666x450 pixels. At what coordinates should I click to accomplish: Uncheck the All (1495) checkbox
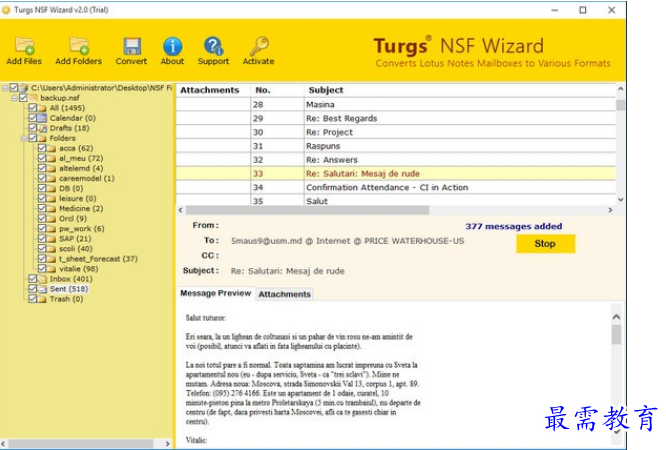[x=32, y=108]
